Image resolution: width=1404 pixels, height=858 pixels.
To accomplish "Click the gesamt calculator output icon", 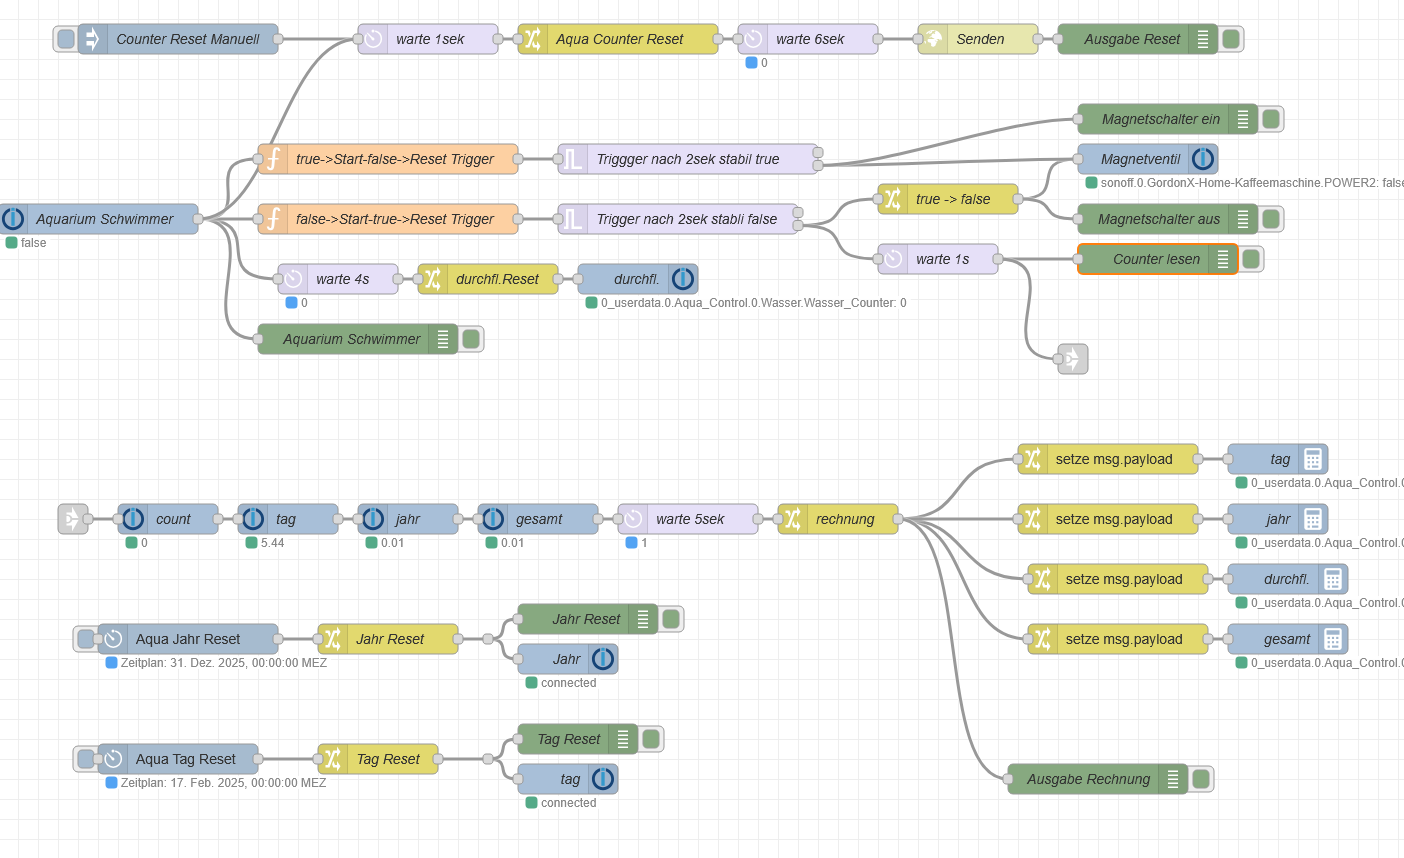I will (1333, 639).
